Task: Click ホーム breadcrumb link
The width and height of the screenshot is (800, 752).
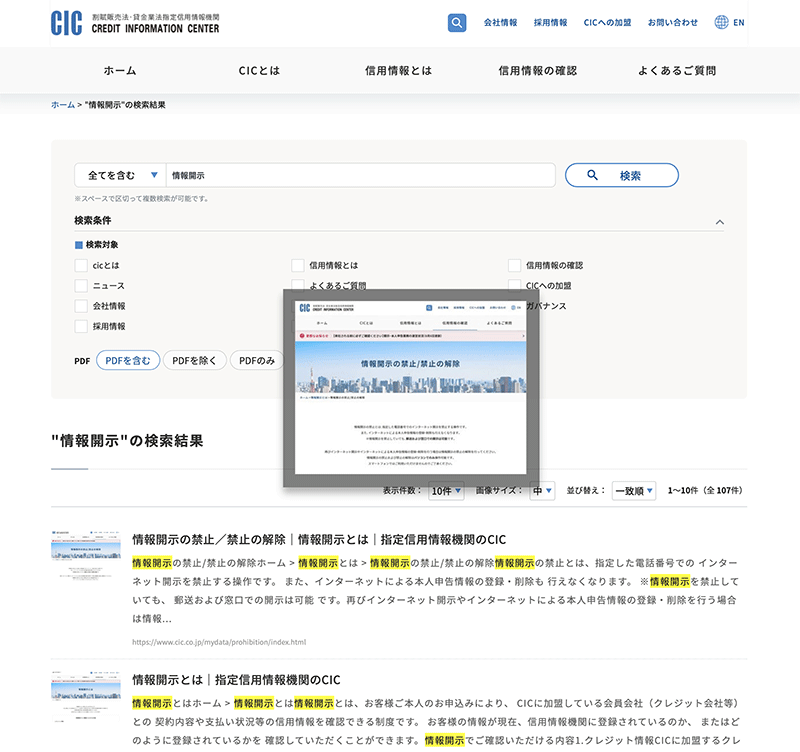Action: [63, 105]
